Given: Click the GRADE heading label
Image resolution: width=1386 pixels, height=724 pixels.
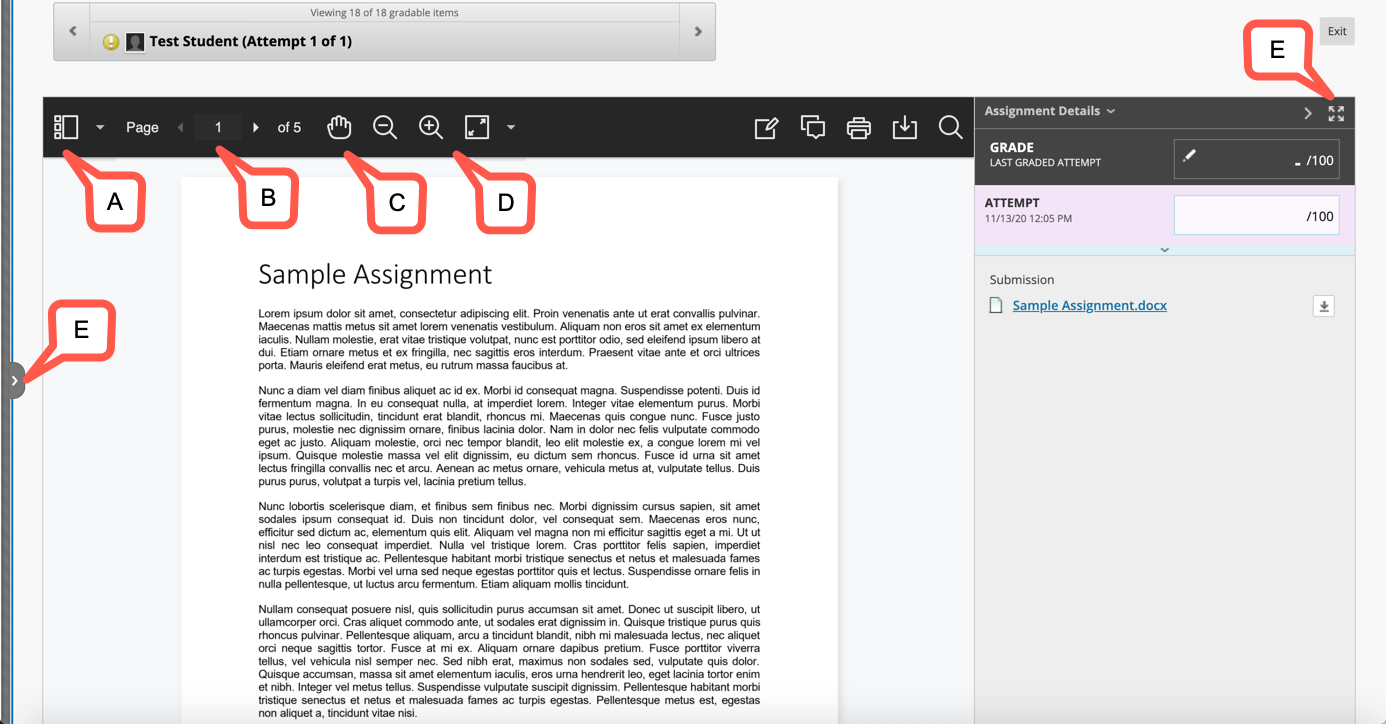Looking at the screenshot, I should [1011, 147].
